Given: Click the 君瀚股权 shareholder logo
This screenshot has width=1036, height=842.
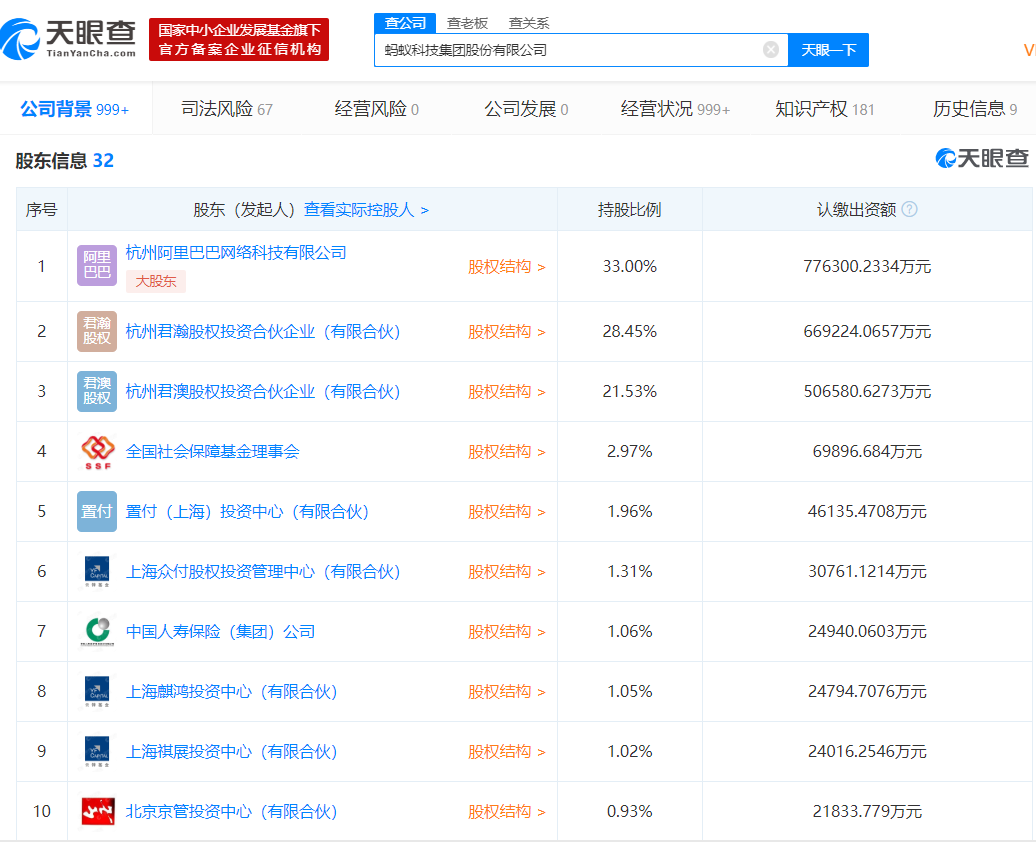Looking at the screenshot, I should [97, 332].
